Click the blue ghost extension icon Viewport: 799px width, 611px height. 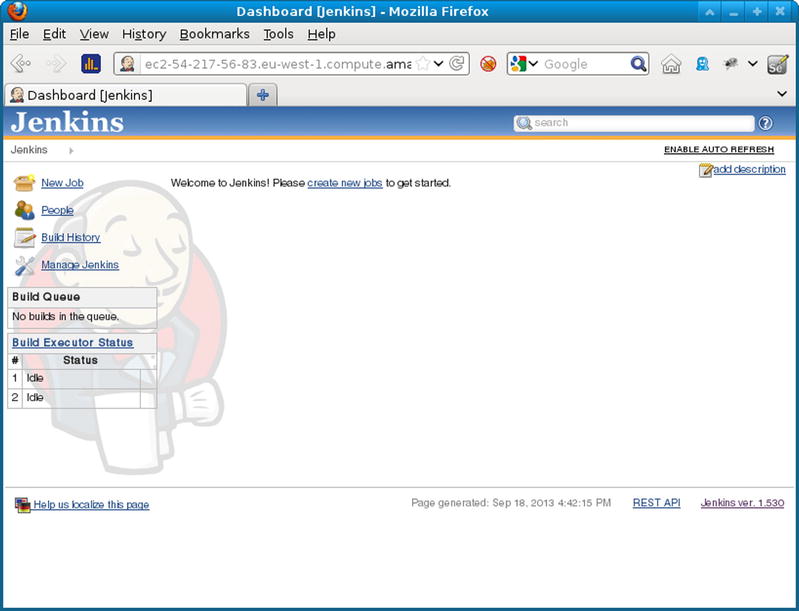pos(702,64)
